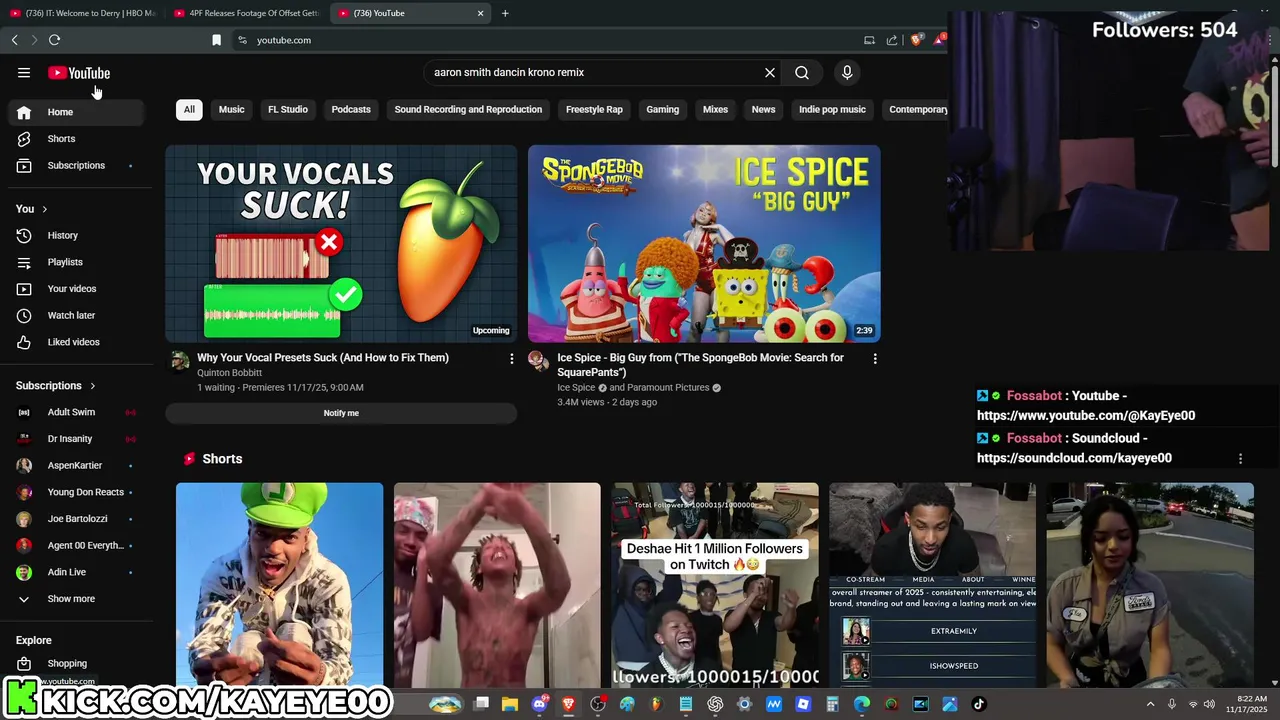Open Playlists in the sidebar
The image size is (1280, 720).
coord(76,262)
